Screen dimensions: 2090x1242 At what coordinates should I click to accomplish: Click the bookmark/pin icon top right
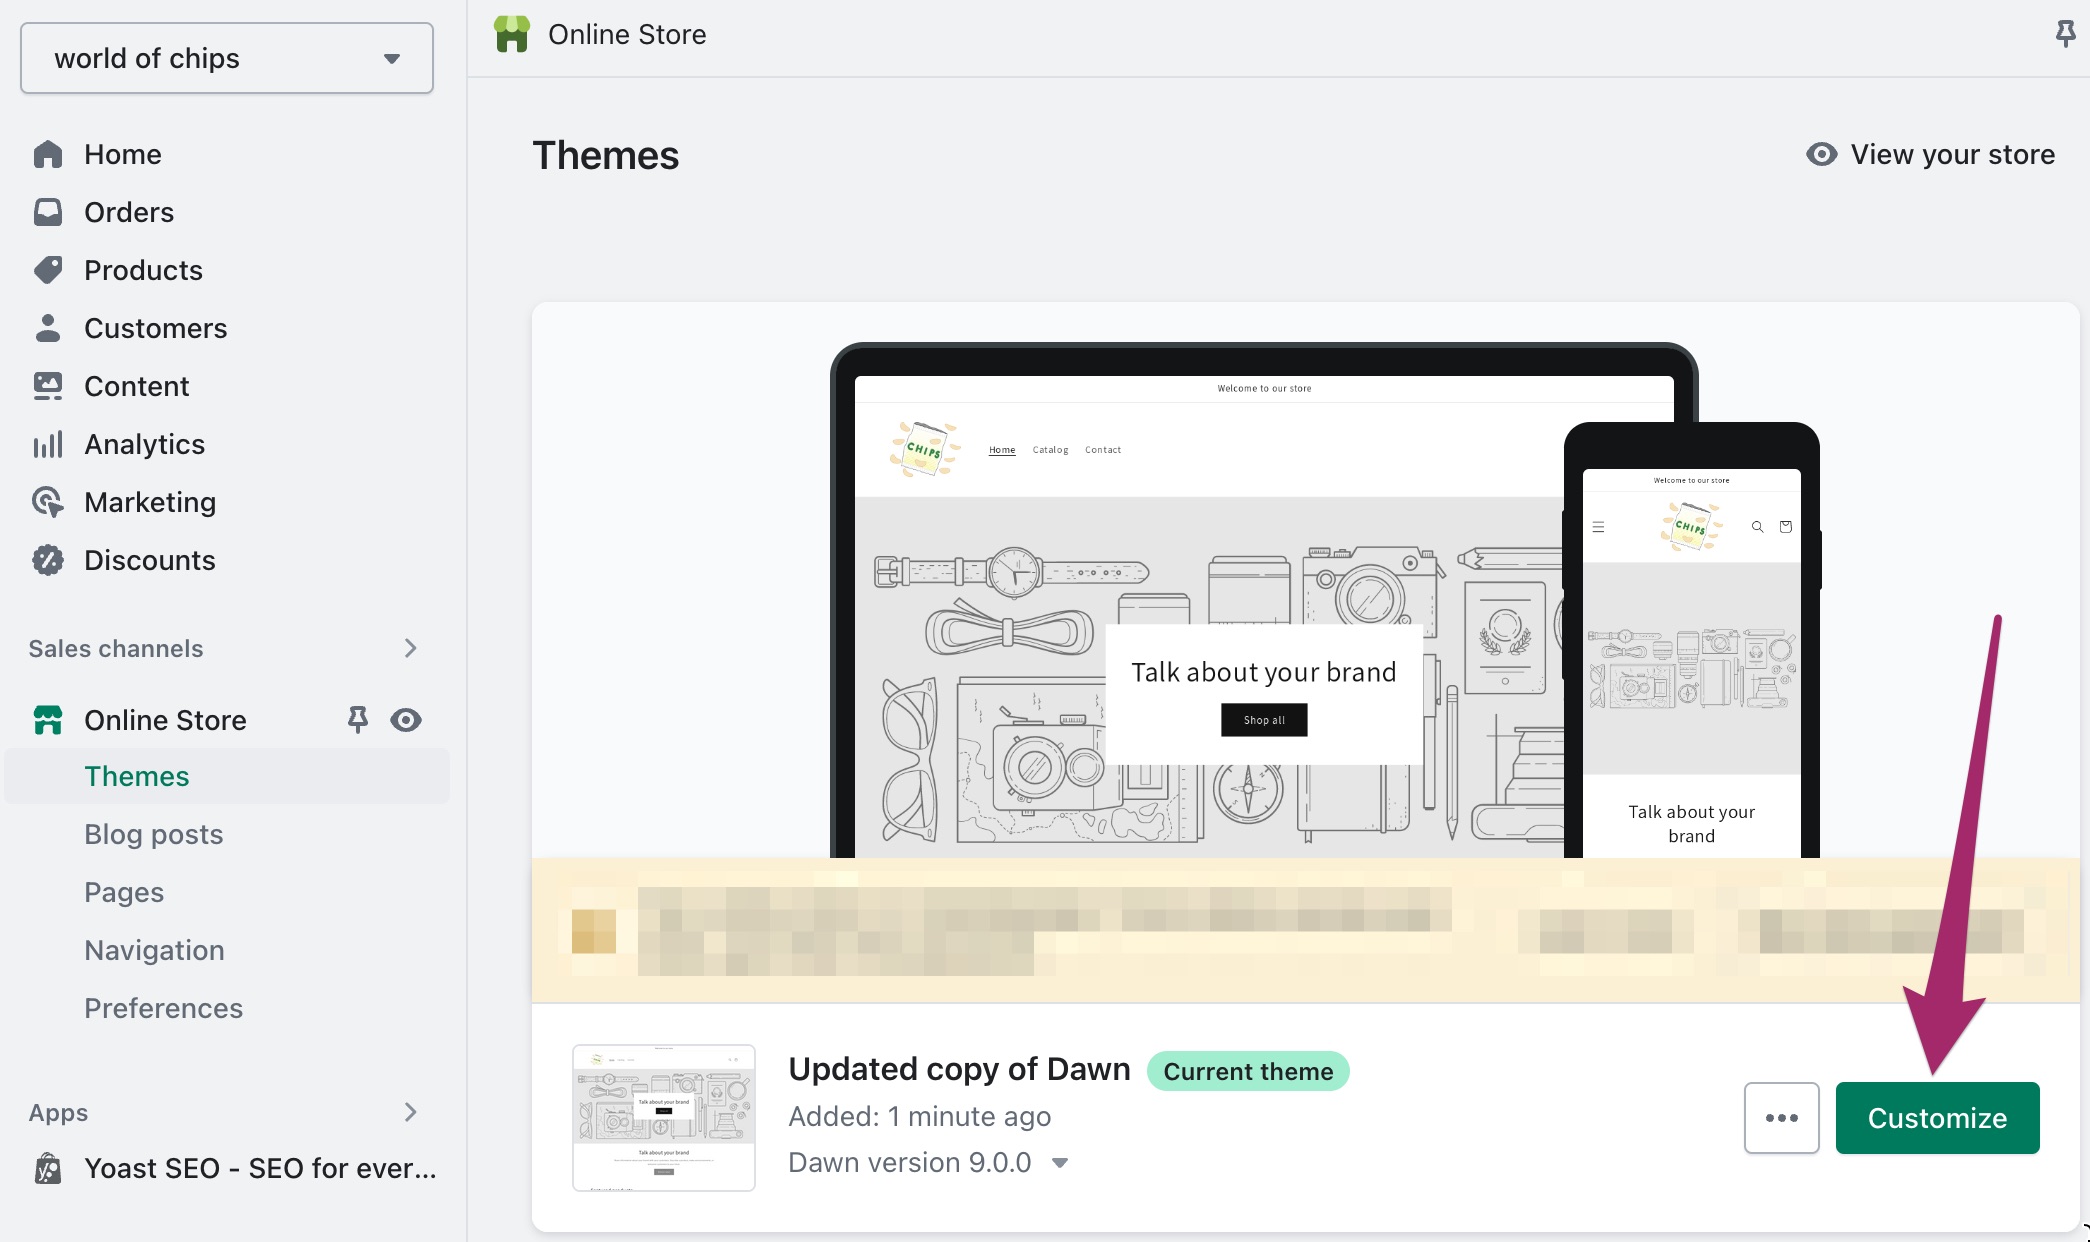click(x=2066, y=34)
